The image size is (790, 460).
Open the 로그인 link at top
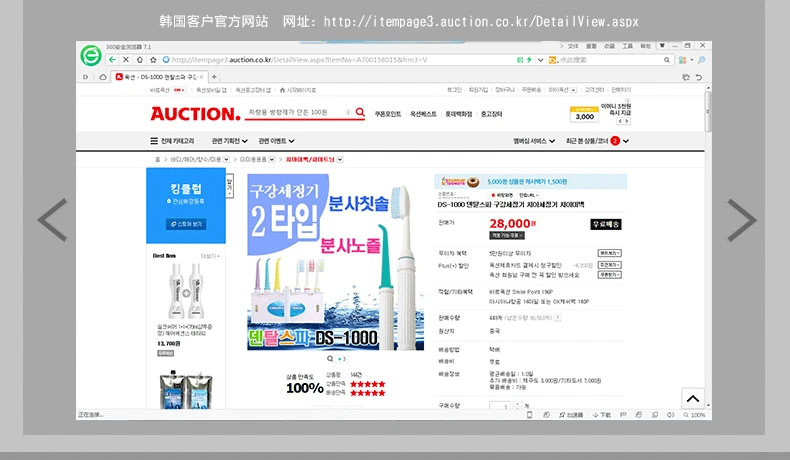tap(454, 90)
